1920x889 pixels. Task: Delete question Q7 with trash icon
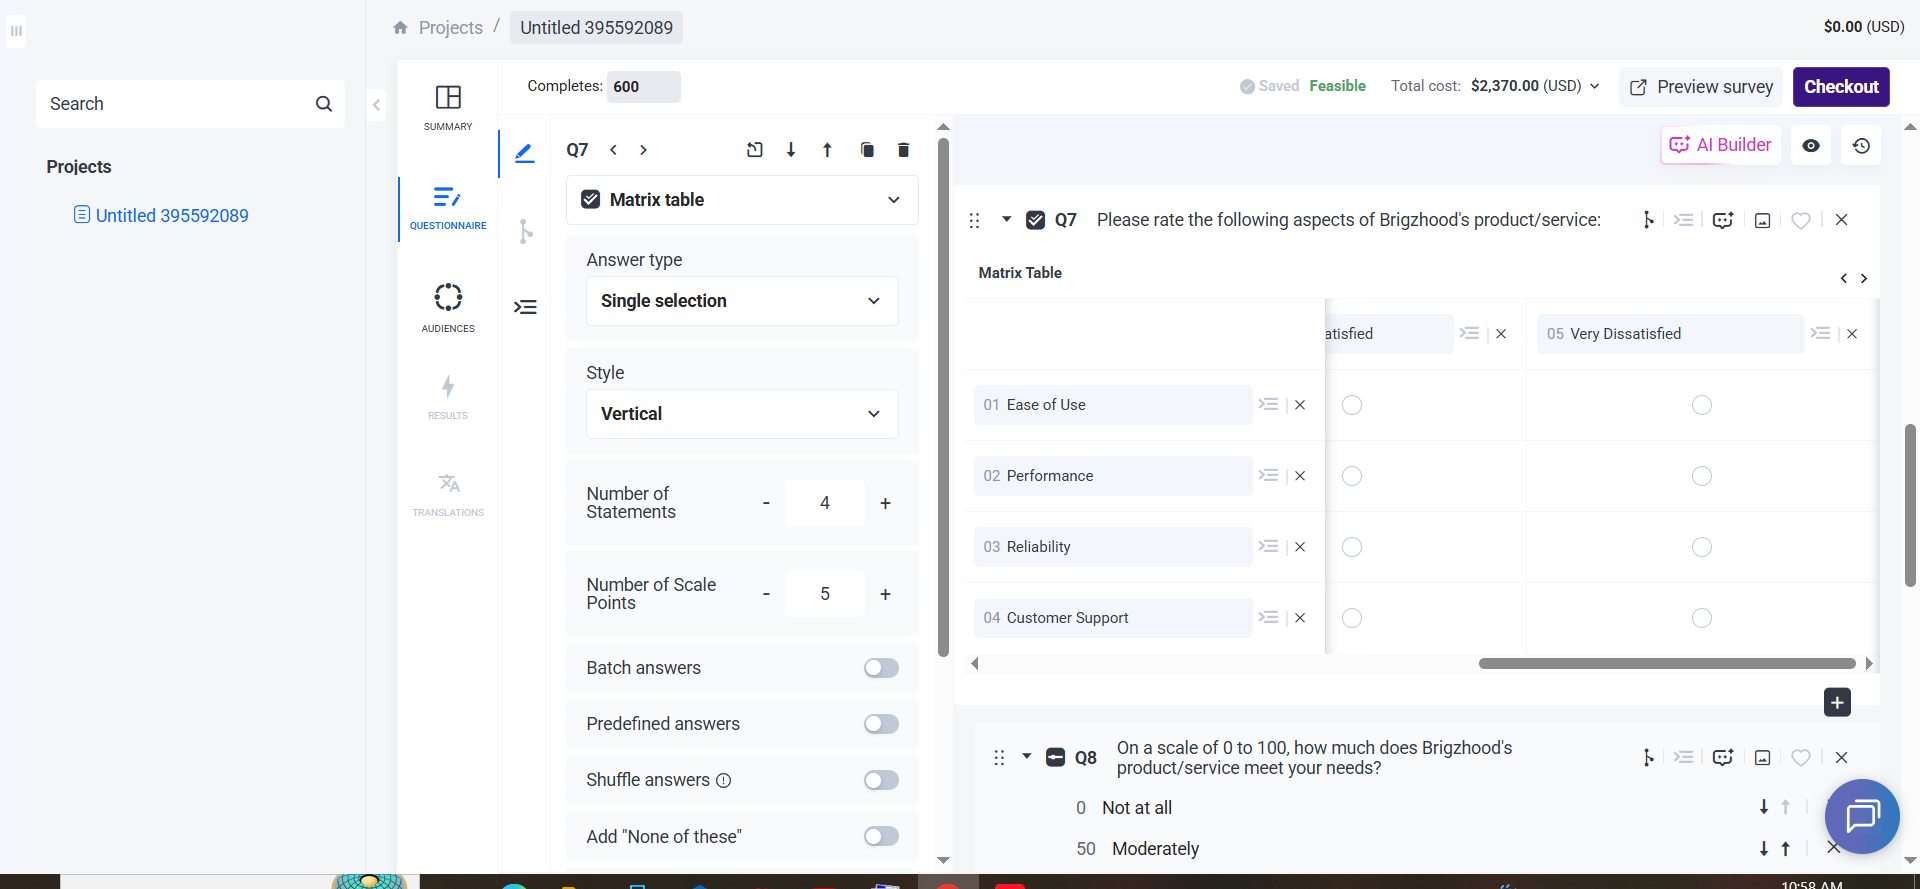point(903,150)
